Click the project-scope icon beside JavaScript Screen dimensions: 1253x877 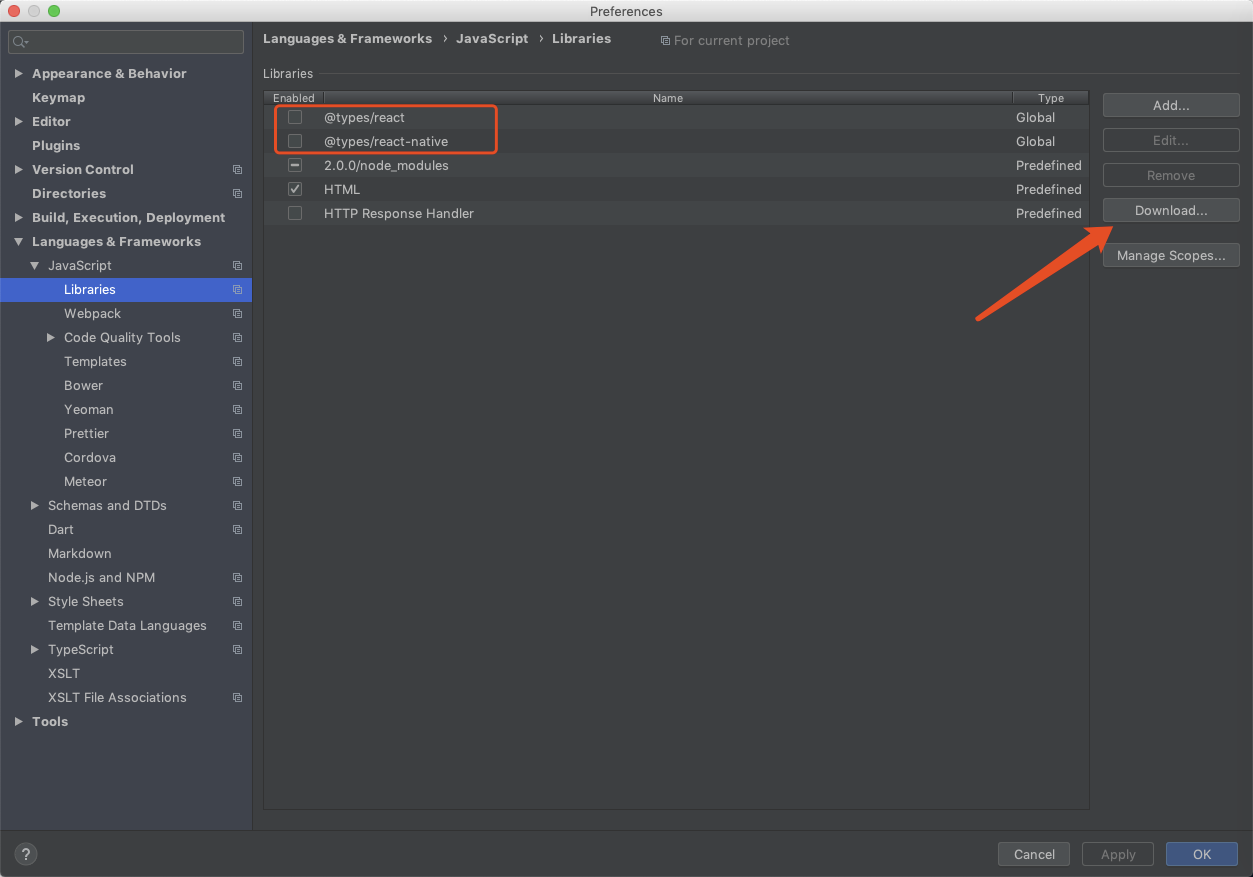click(237, 266)
